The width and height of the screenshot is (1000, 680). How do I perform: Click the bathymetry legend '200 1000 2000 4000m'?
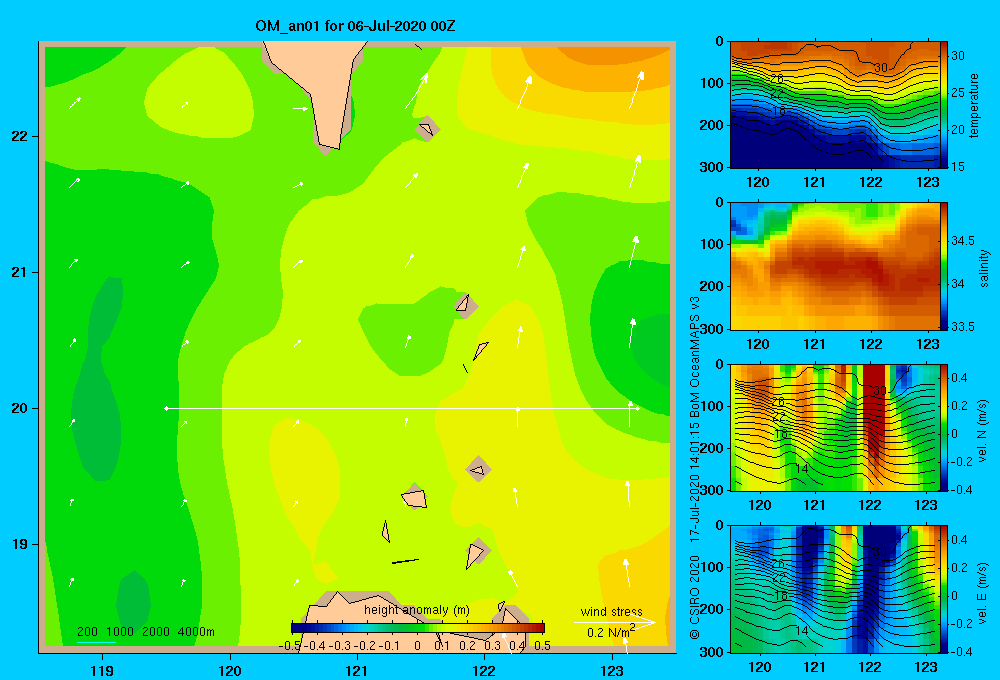tap(145, 632)
